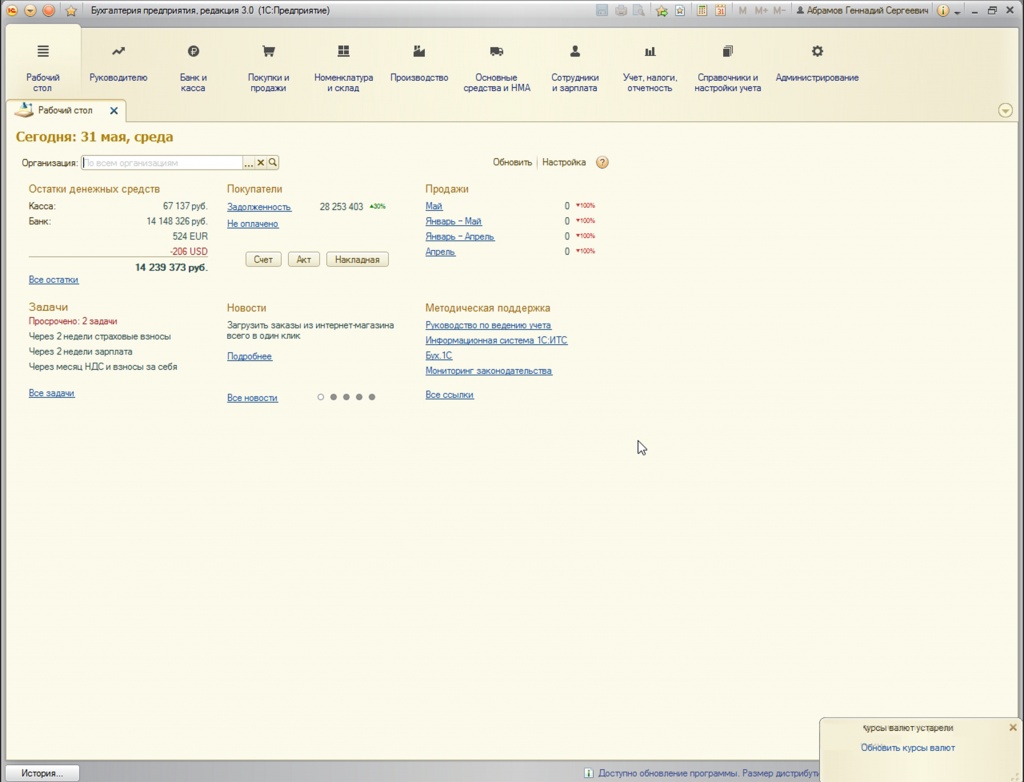Open Учет, налоги, отчетность section

[x=650, y=68]
